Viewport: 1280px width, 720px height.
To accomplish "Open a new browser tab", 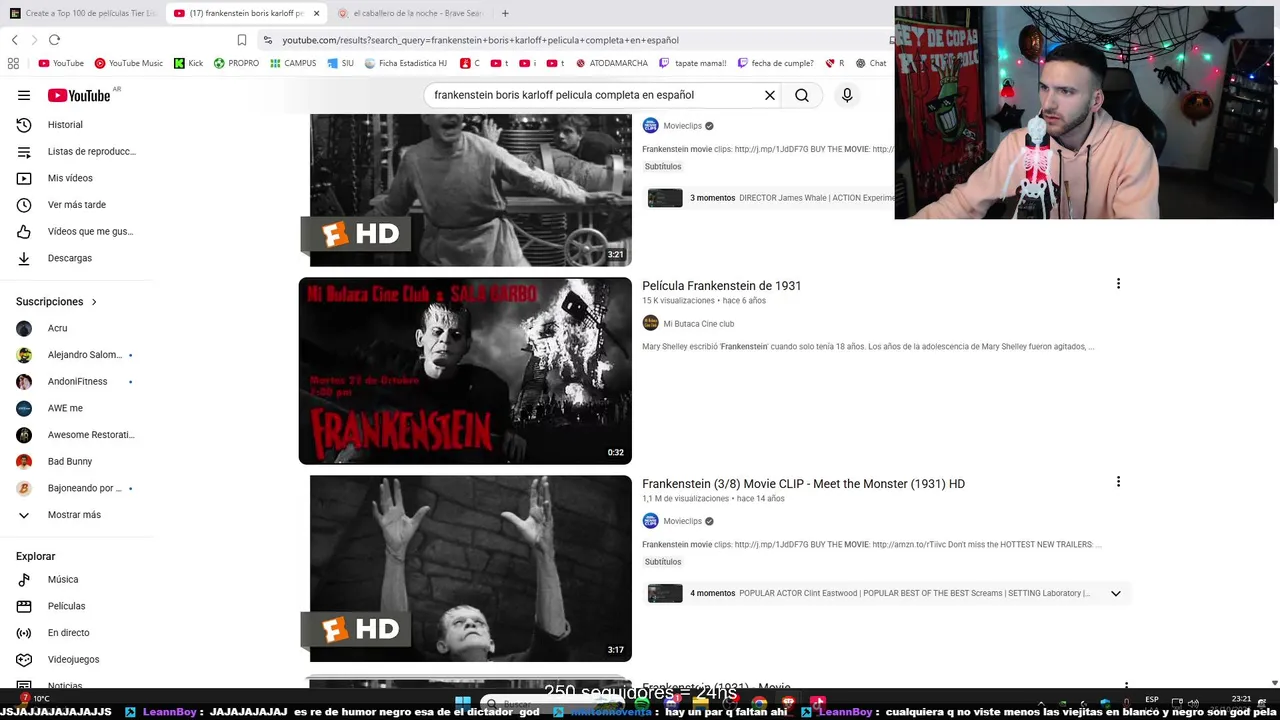I will pos(505,13).
